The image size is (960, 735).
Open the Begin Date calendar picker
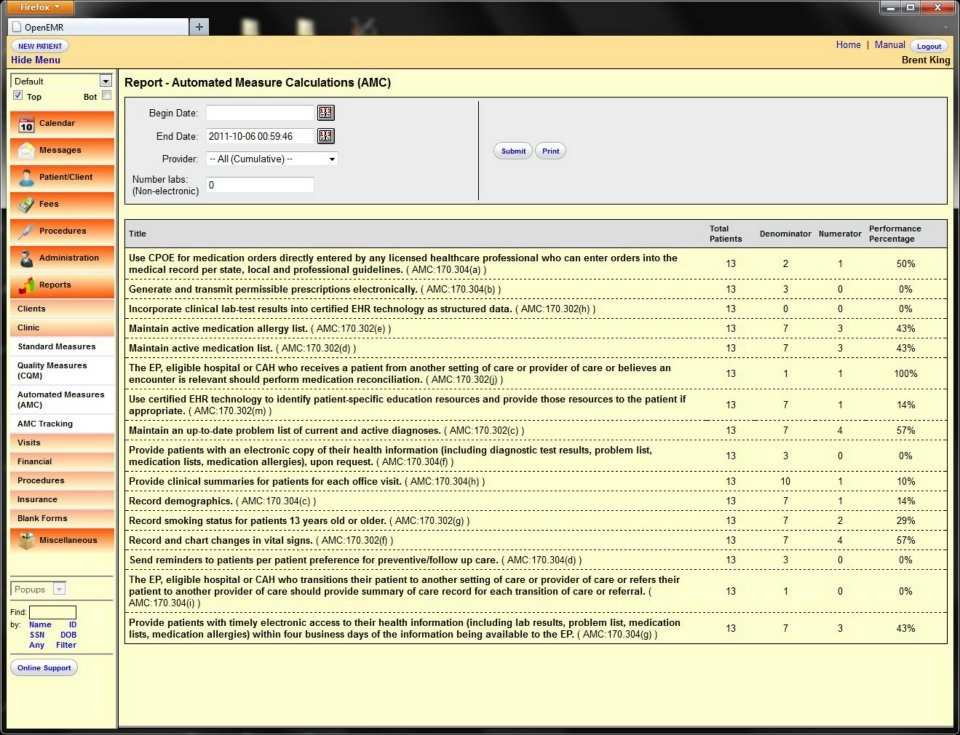(x=325, y=112)
